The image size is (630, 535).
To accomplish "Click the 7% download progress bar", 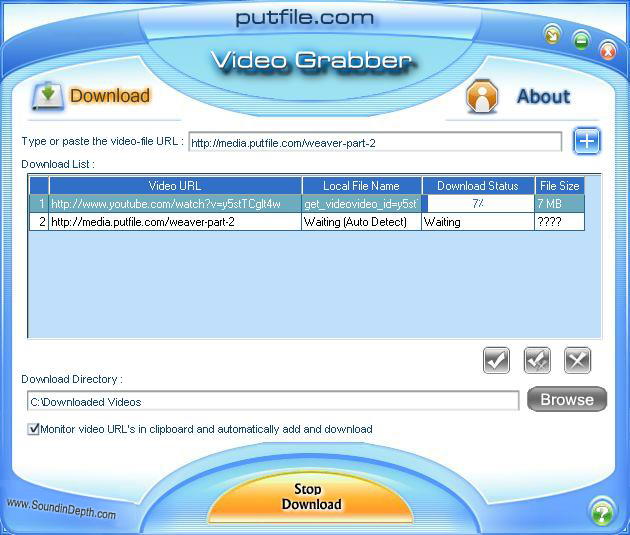I will coord(478,204).
